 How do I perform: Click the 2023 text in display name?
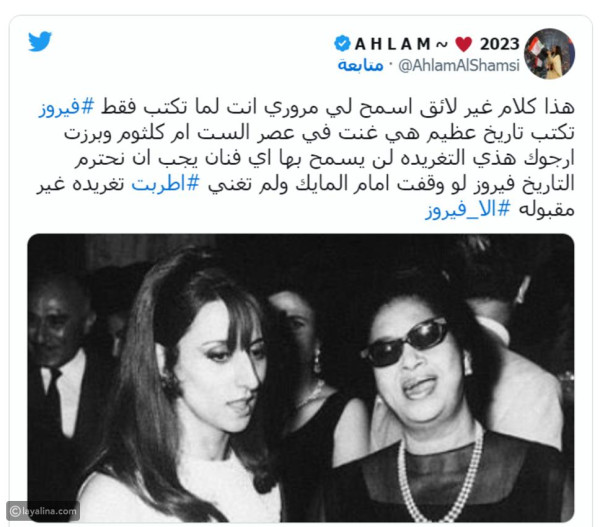click(499, 44)
